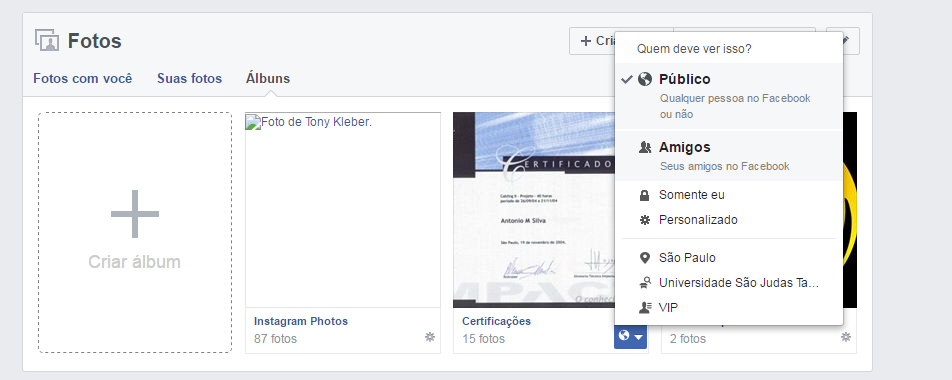Click the friends icon beside Amigos
Viewport: 952px width, 380px height.
tap(645, 147)
